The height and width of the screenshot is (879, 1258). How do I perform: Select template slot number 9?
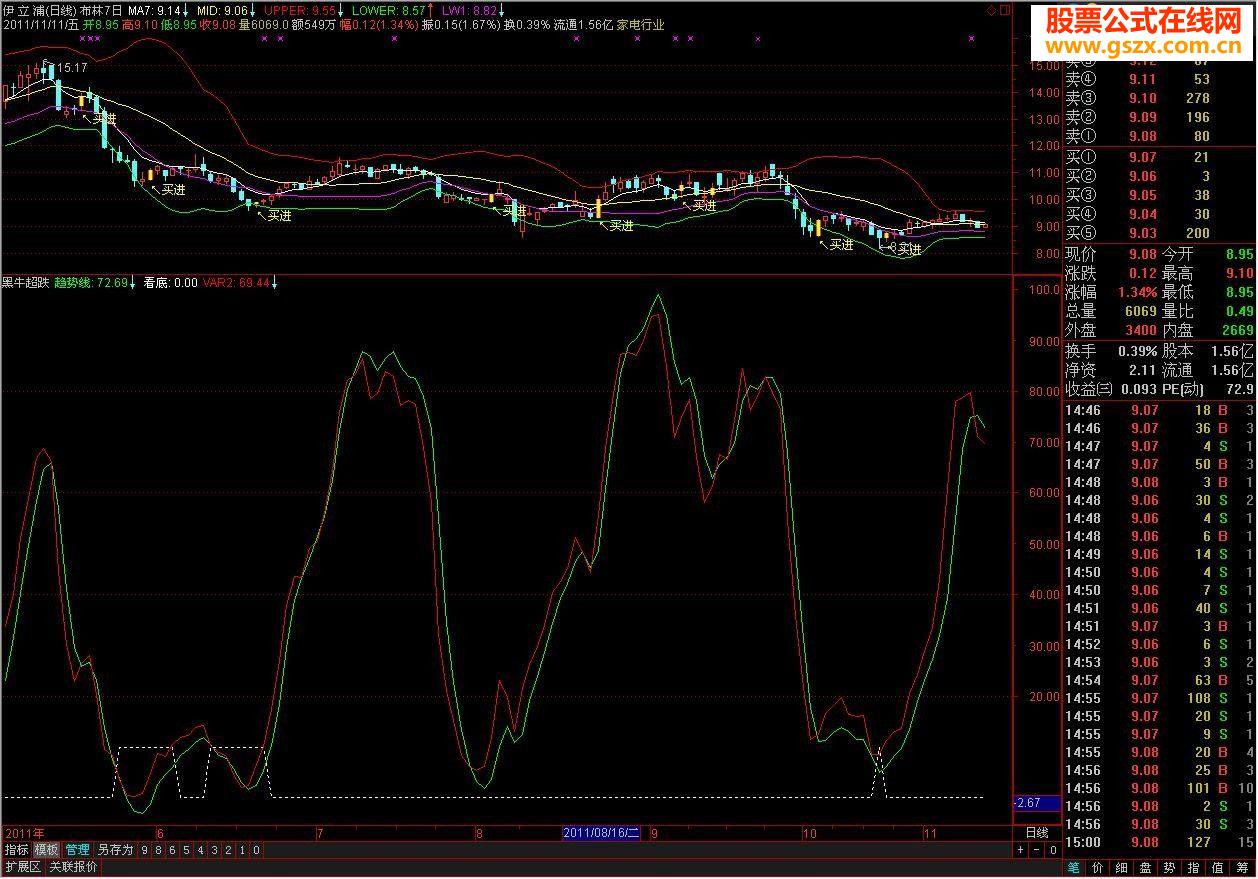click(145, 850)
